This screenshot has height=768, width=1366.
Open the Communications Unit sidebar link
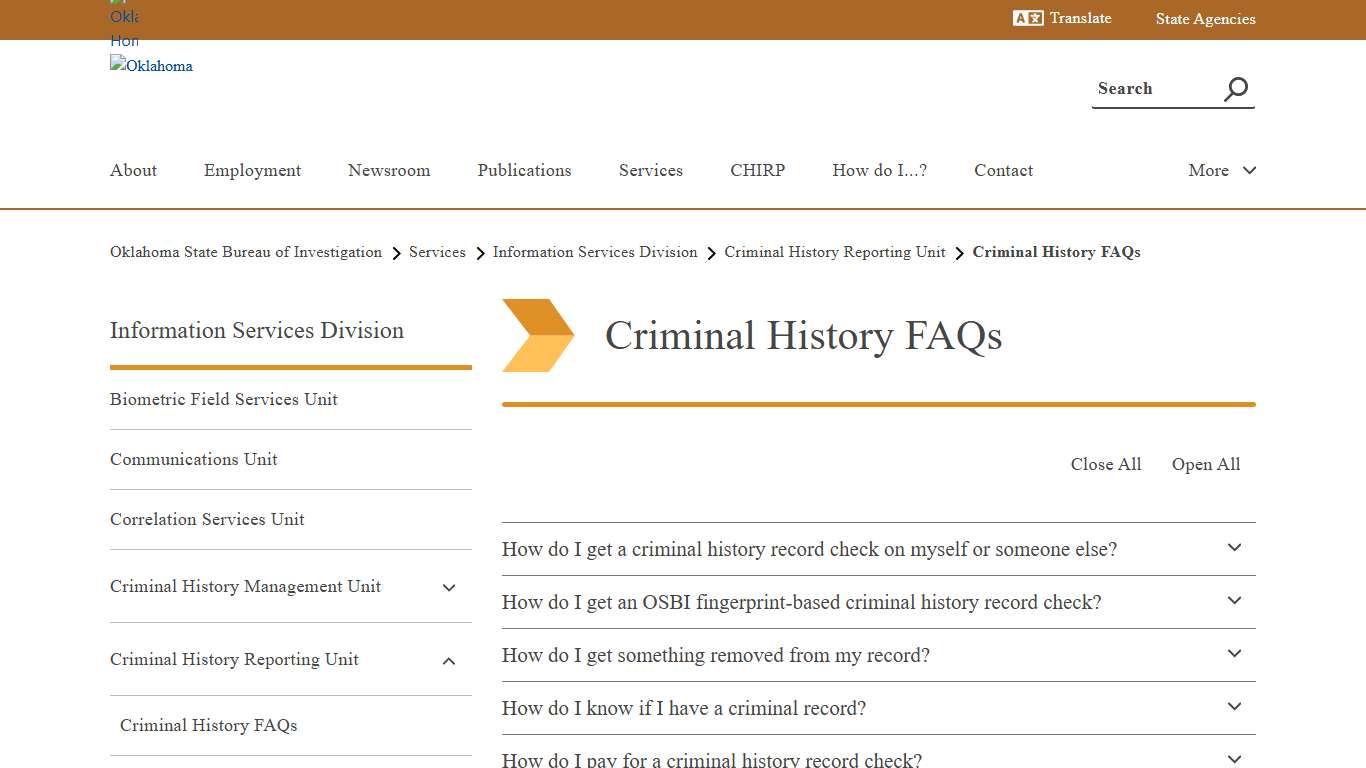tap(193, 459)
